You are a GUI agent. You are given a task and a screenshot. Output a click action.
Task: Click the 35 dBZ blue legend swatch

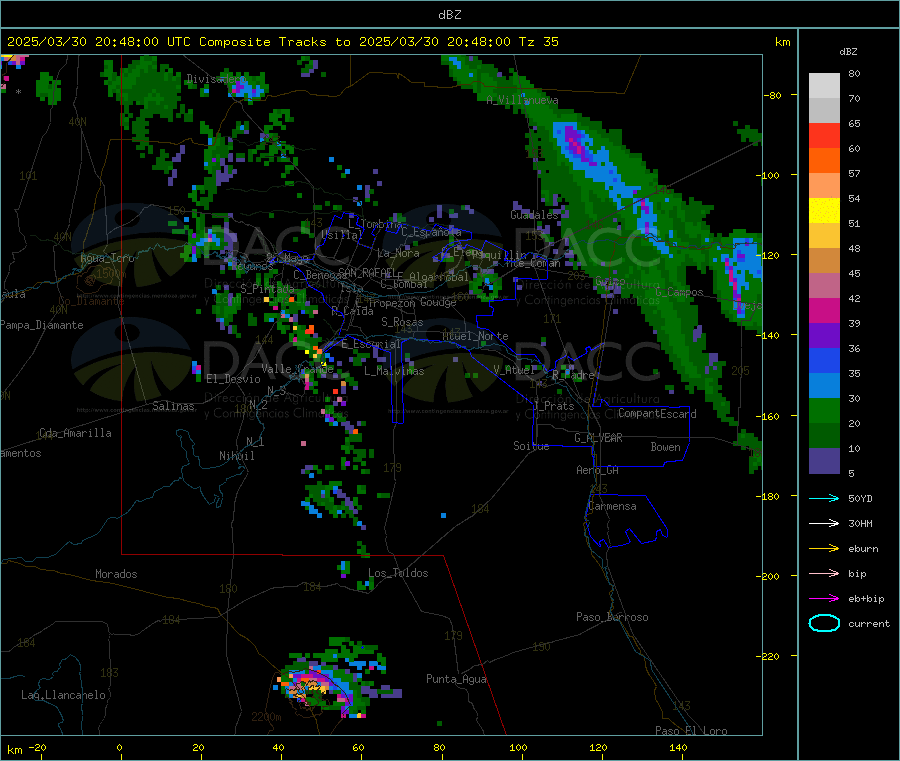pos(824,360)
